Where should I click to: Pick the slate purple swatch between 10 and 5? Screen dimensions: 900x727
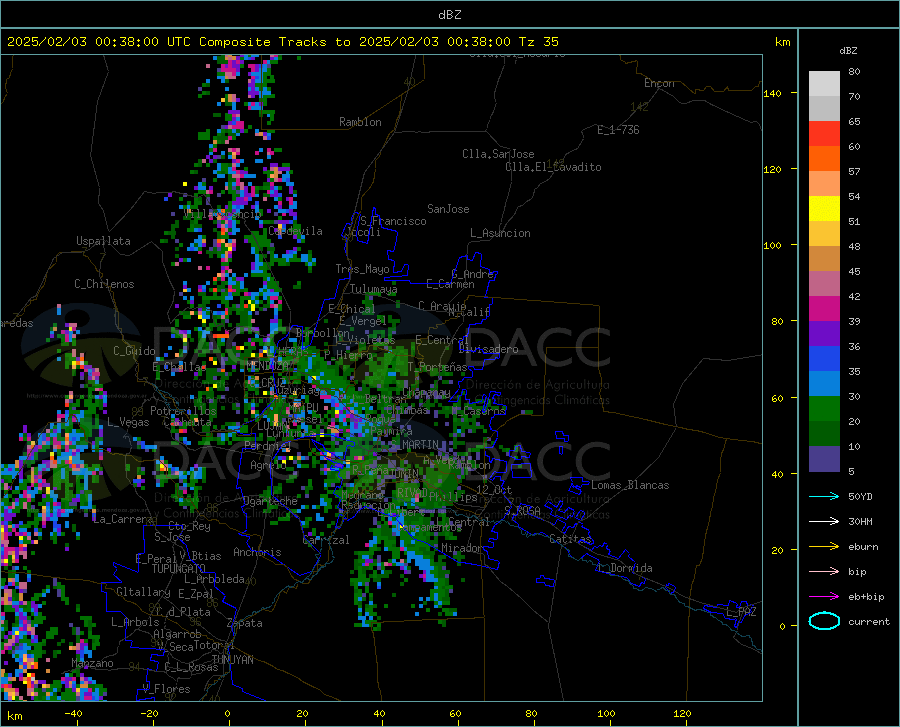[824, 459]
